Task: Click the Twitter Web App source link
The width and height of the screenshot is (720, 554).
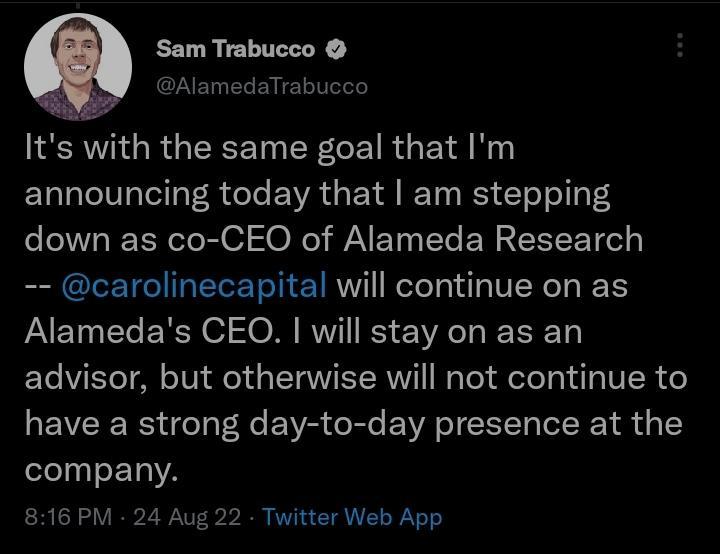Action: (x=352, y=517)
